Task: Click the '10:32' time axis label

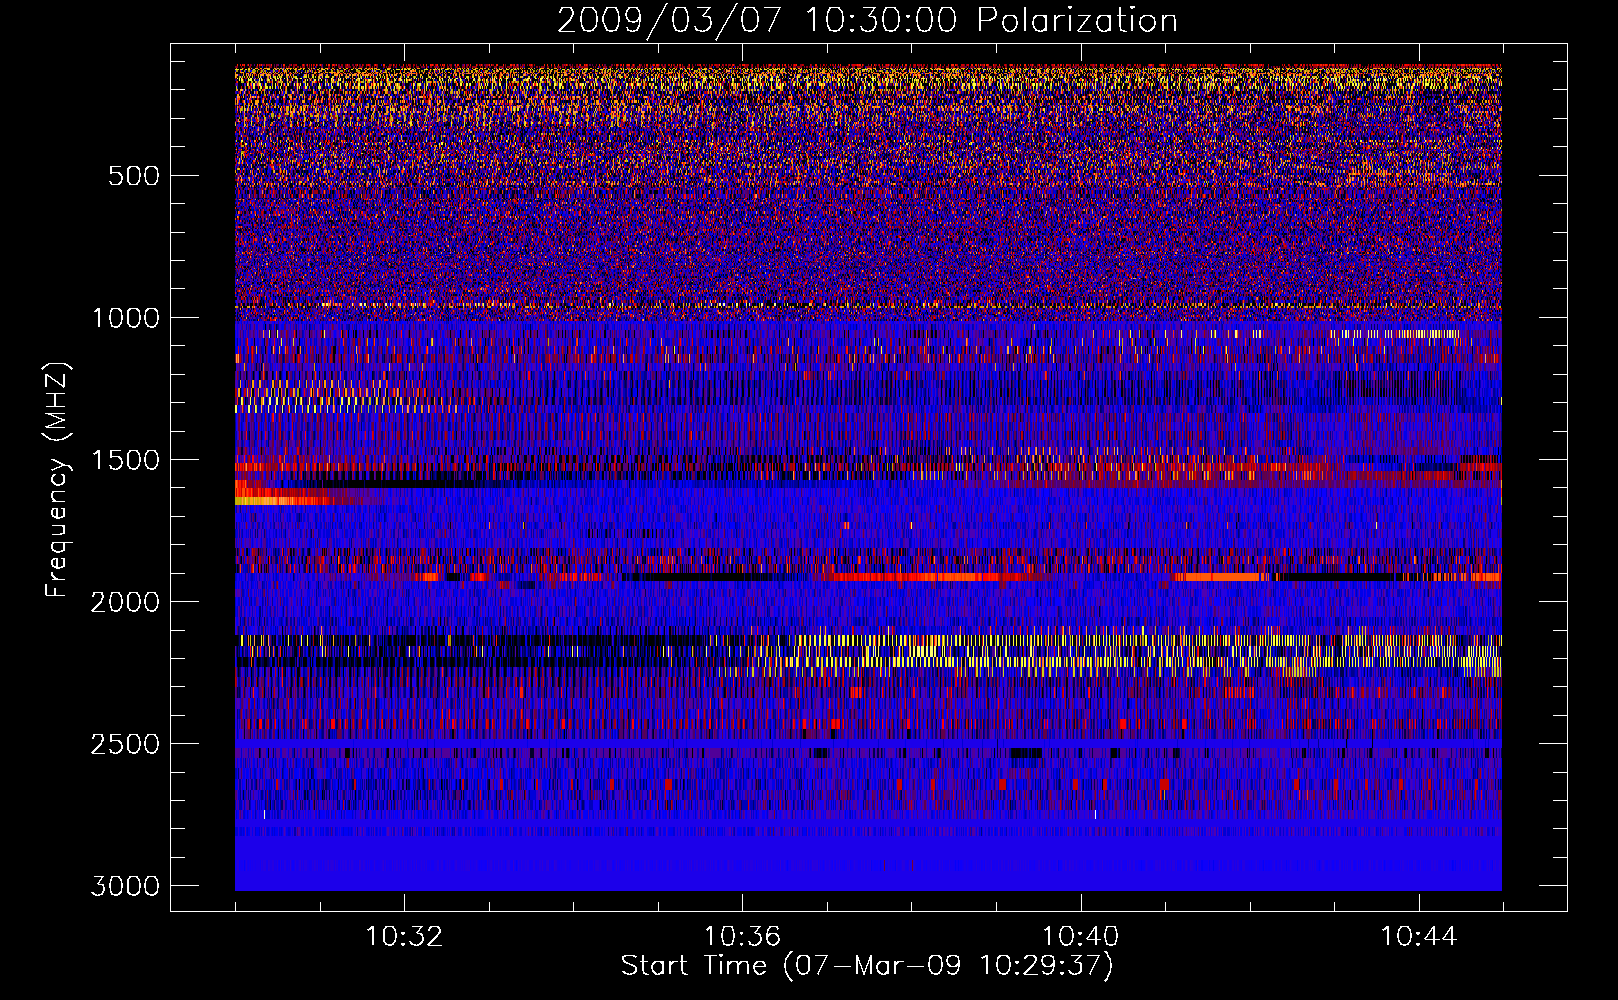Action: [x=404, y=937]
